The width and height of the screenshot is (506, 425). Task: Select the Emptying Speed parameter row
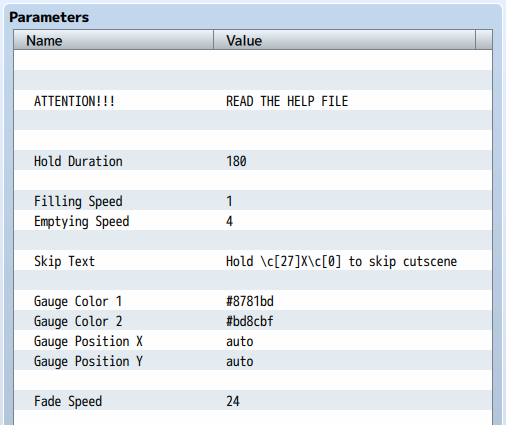(253, 220)
